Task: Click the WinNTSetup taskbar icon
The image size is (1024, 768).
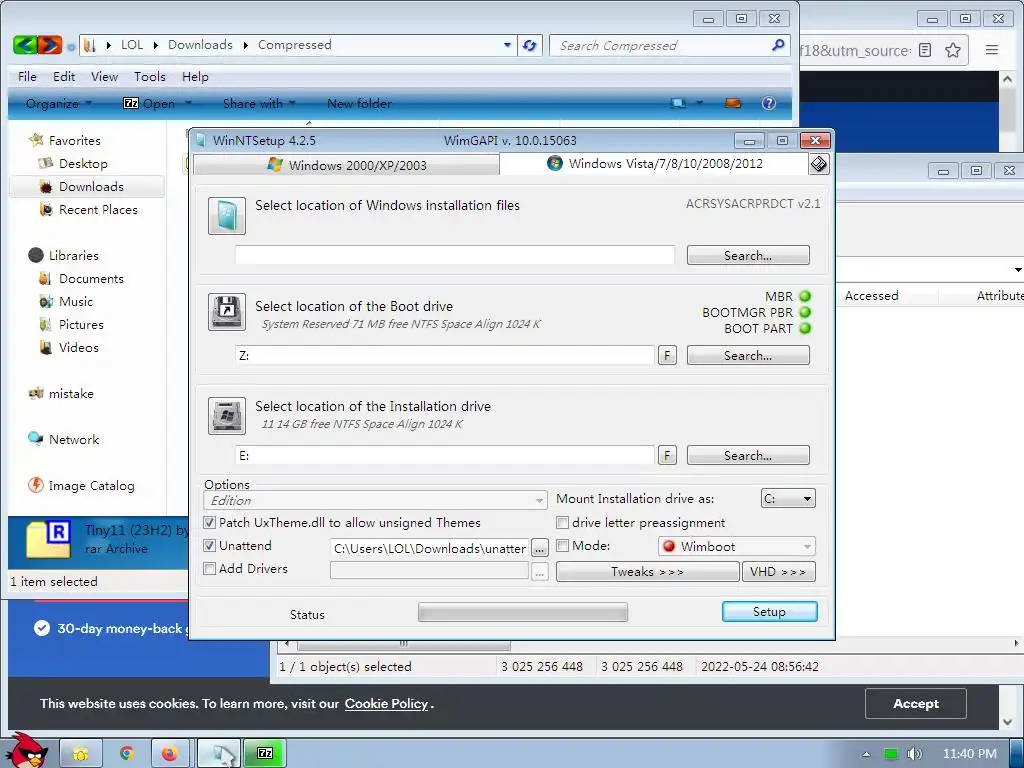Action: click(218, 753)
